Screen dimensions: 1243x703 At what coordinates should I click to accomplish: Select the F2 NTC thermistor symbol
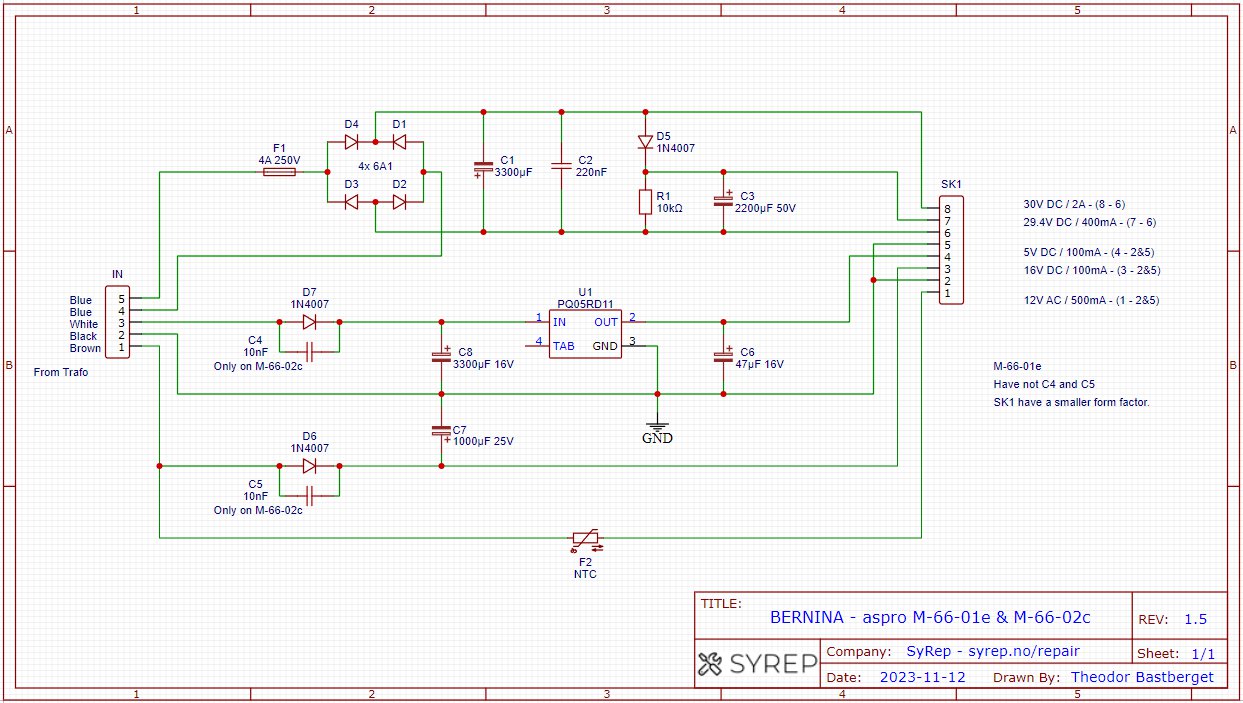585,539
